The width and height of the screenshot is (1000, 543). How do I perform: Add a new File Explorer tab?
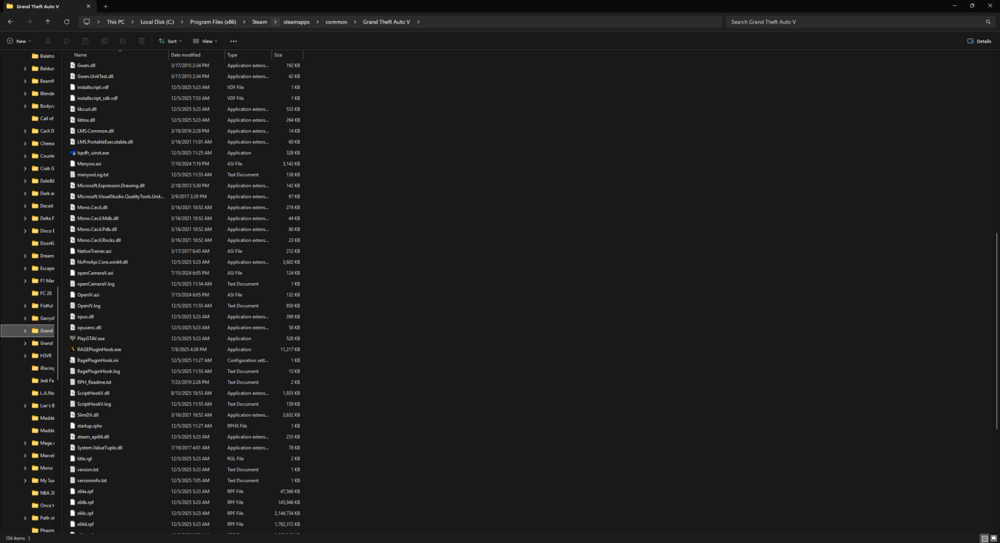click(x=105, y=6)
